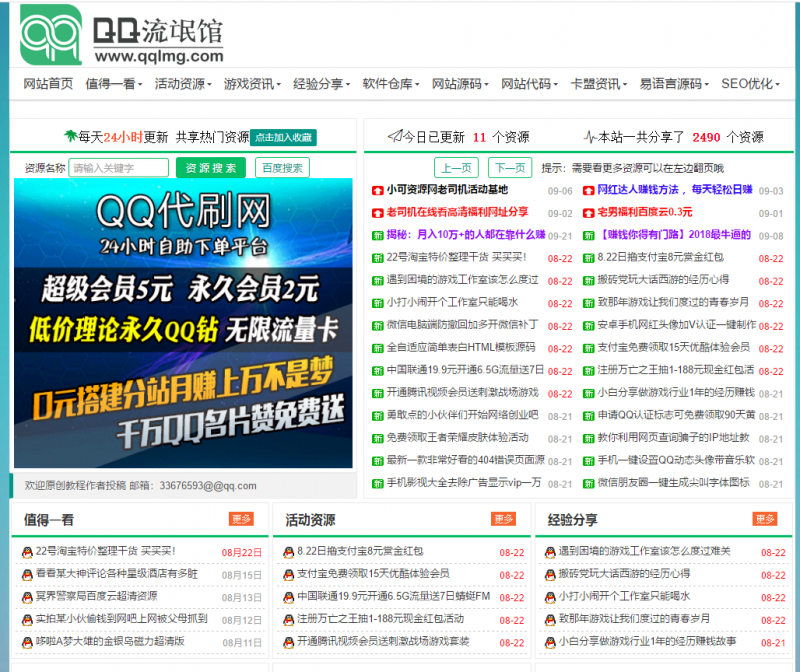Viewport: 800px width, 672px height.
Task: Open 8.22日撸支付宝8元赏金红包 in update list
Action: pyautogui.click(x=661, y=258)
